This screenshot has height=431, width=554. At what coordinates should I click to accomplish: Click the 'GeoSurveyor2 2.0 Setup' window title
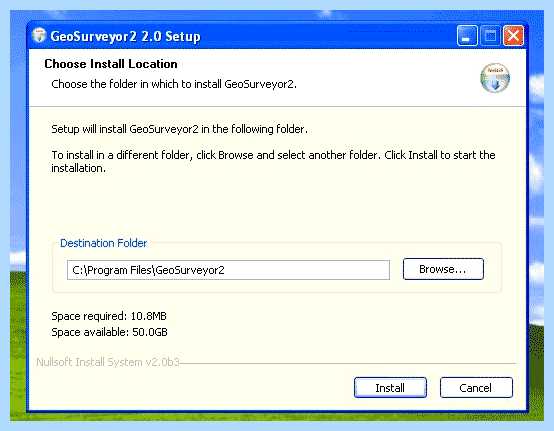[x=125, y=36]
